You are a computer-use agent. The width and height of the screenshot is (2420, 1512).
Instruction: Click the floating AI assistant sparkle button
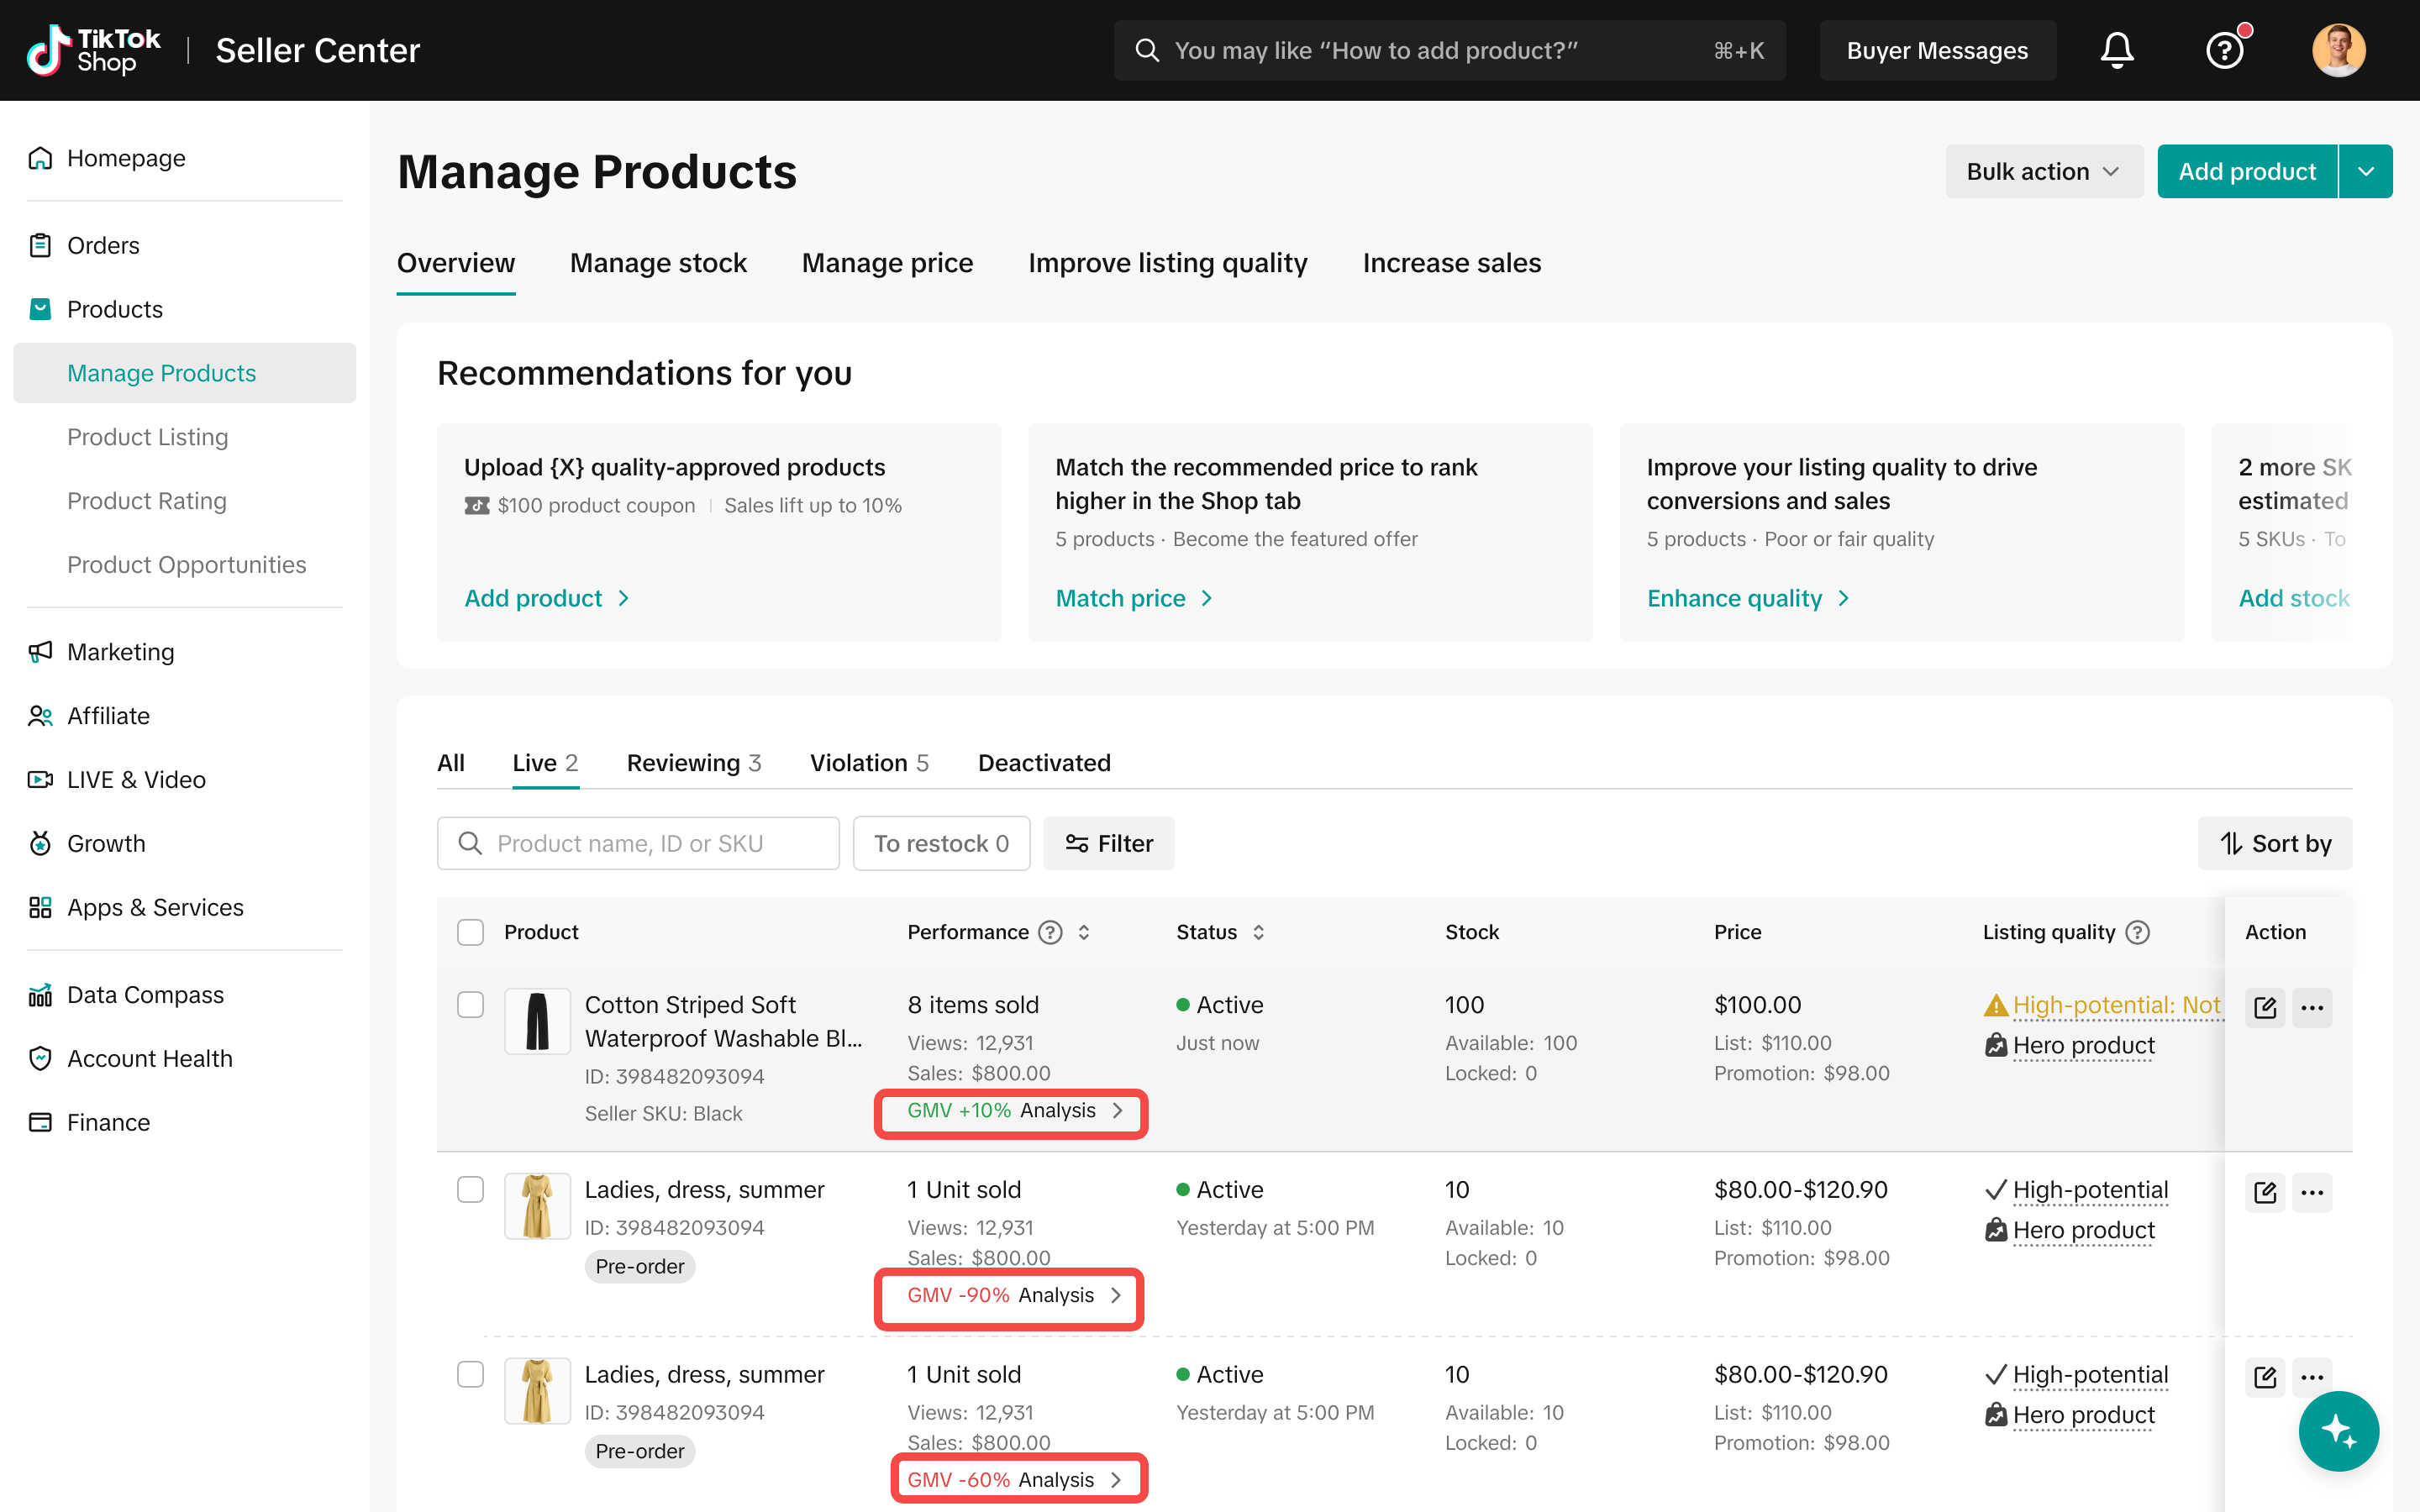tap(2338, 1431)
